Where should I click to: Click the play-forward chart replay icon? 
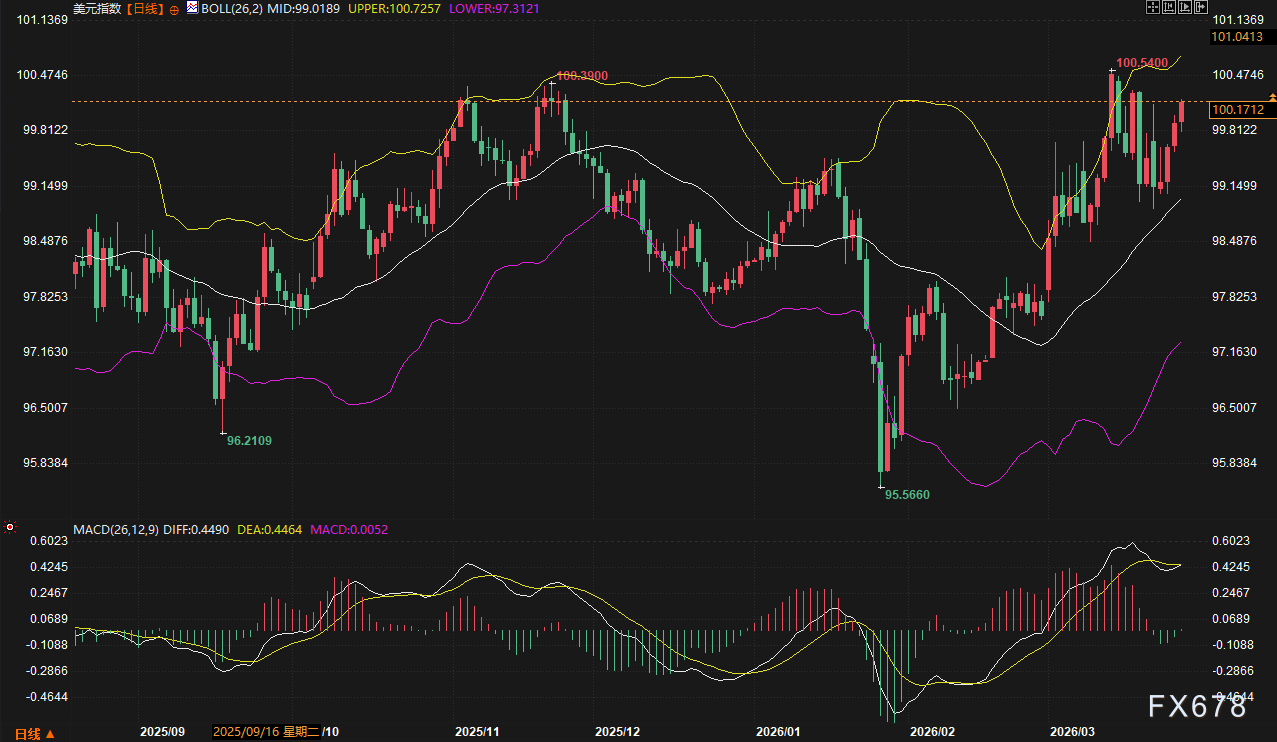1185,7
